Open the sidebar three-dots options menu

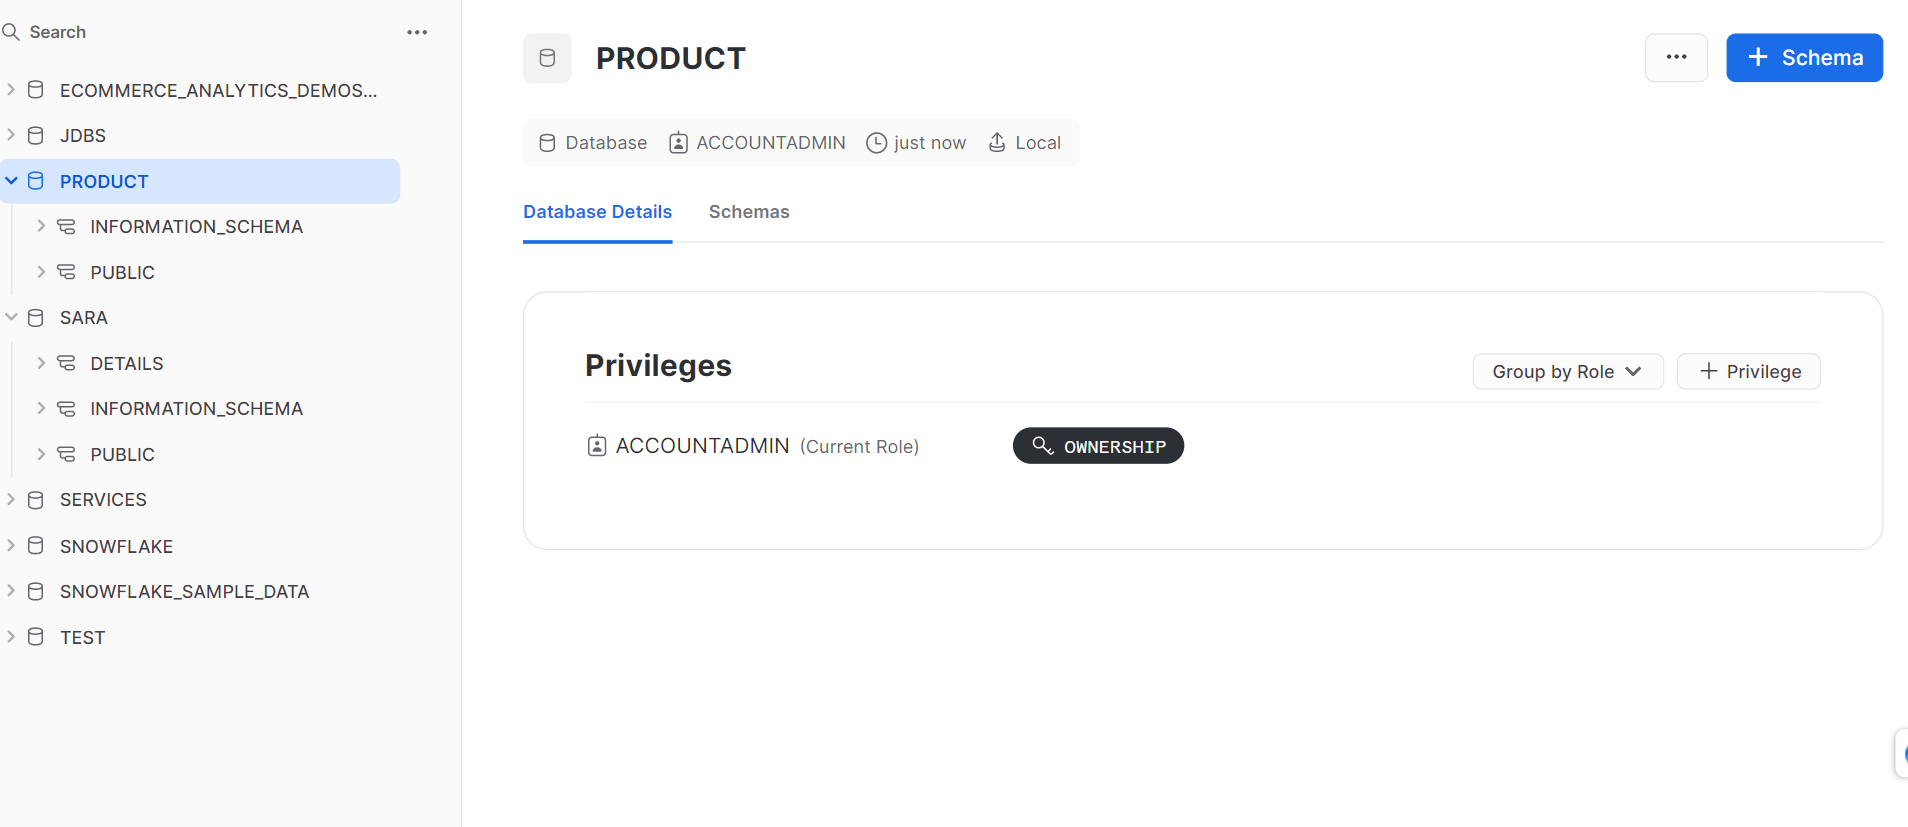pyautogui.click(x=417, y=32)
